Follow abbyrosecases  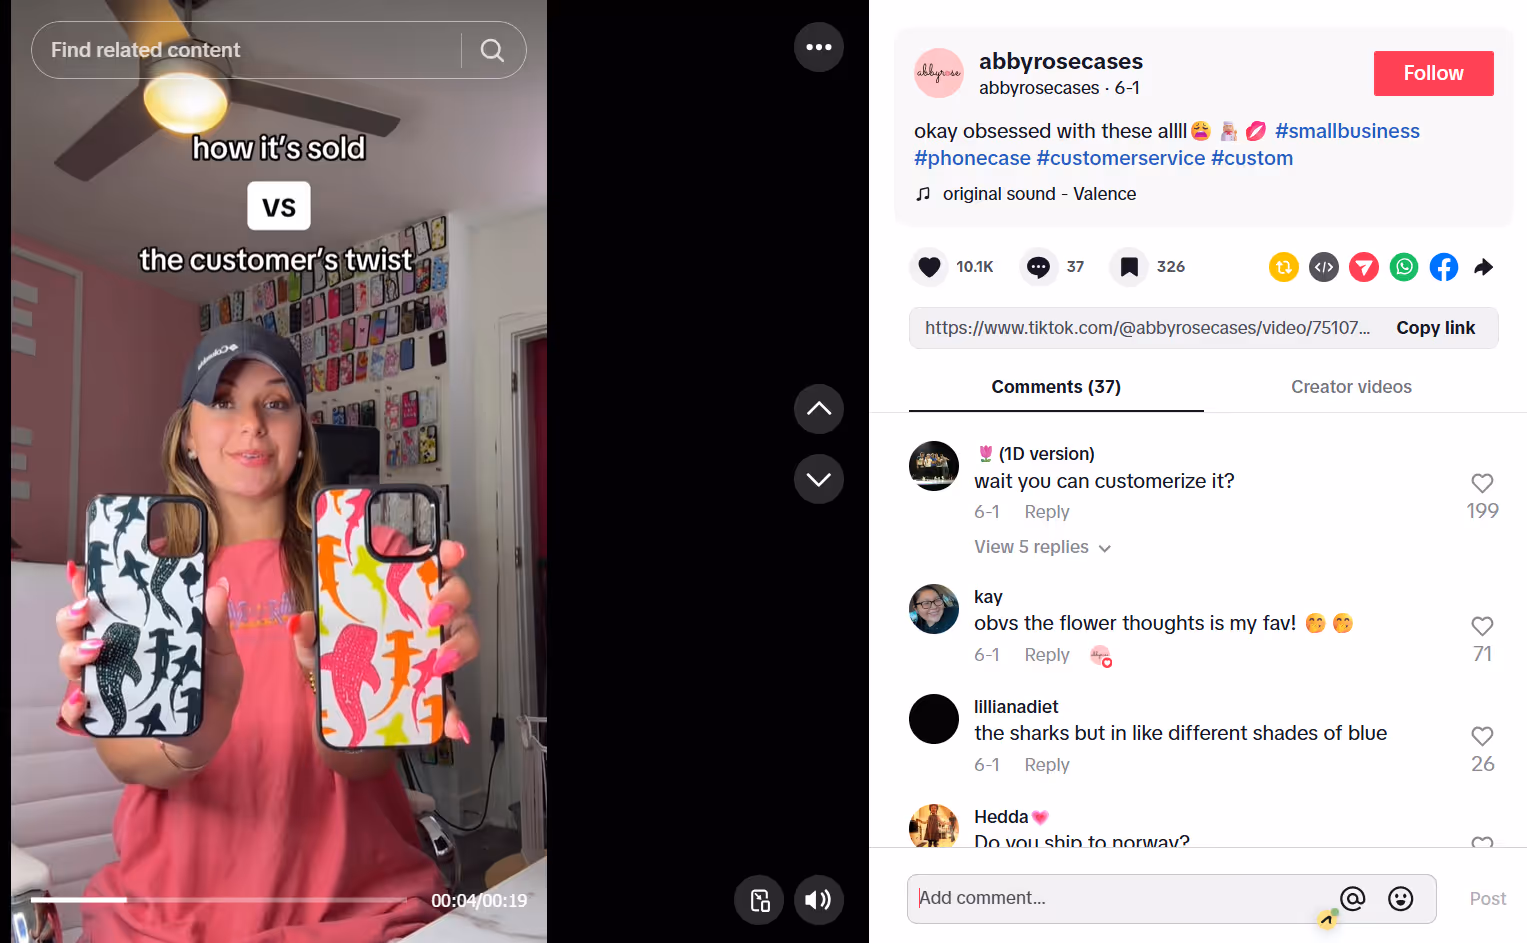(x=1433, y=73)
